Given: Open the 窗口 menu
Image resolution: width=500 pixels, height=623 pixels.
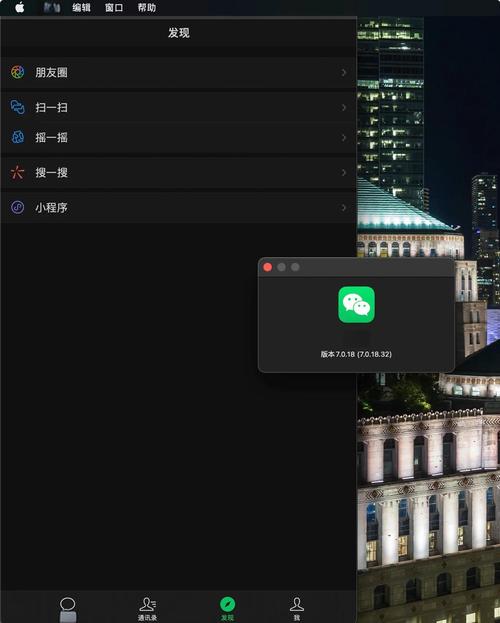Looking at the screenshot, I should click(x=114, y=8).
